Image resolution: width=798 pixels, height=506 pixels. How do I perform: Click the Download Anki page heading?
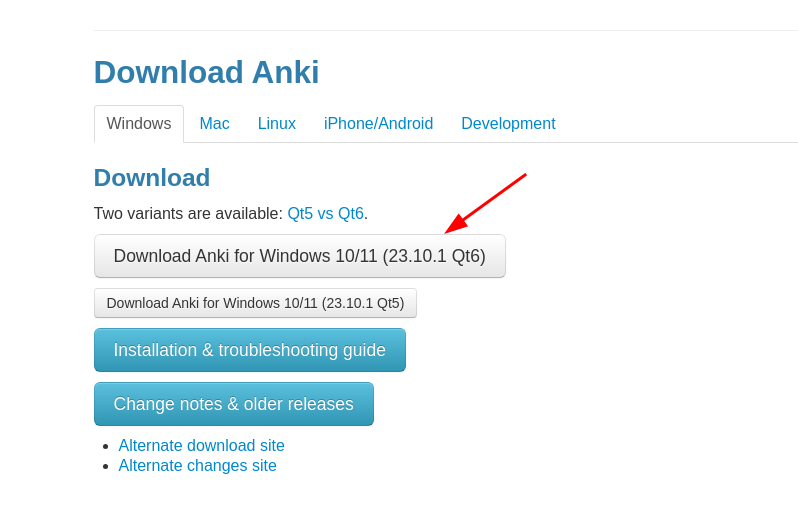206,72
